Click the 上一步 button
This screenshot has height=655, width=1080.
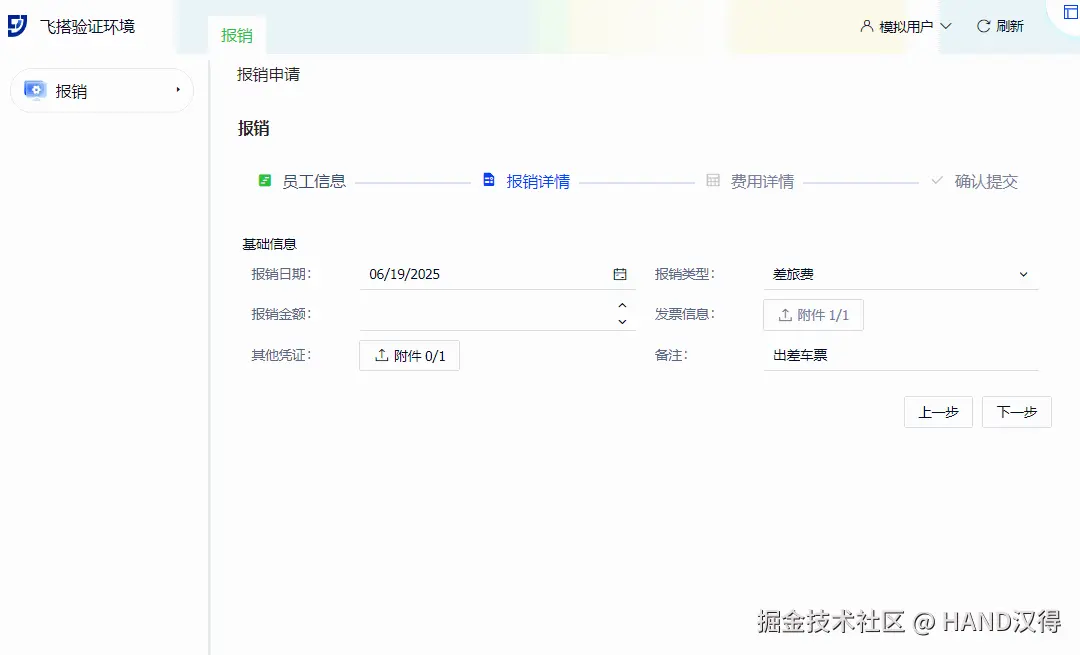click(x=938, y=412)
